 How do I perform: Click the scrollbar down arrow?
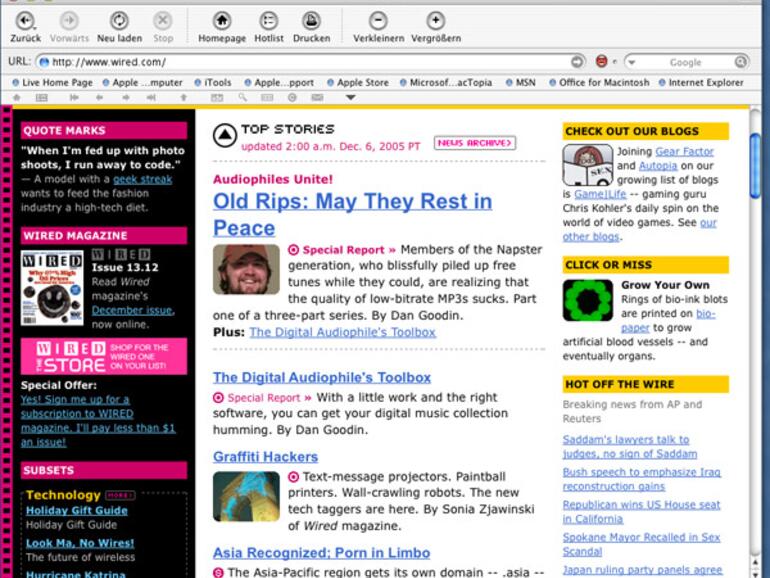[x=755, y=574]
